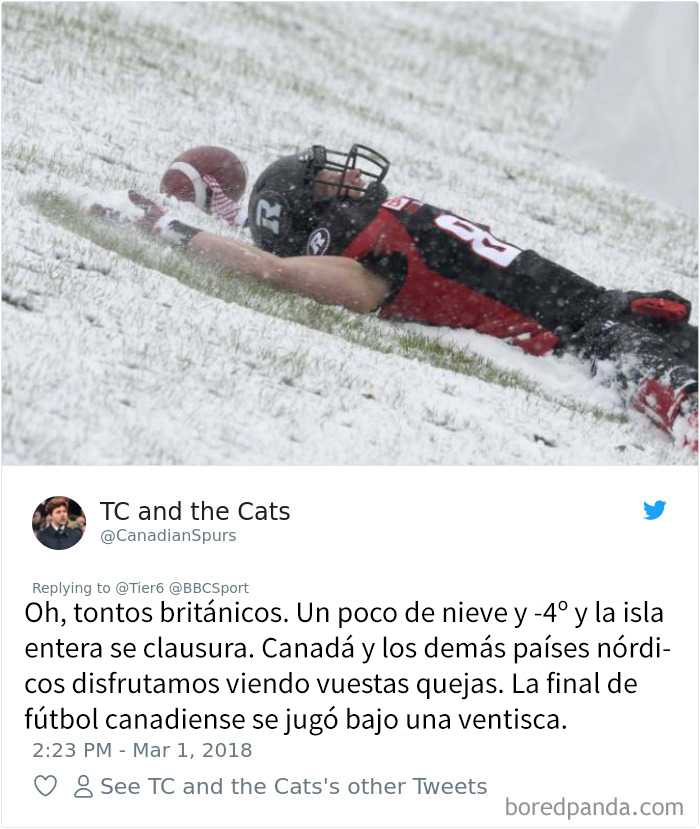Click the boredpanda.com watermark
The width and height of the screenshot is (700, 829).
594,807
